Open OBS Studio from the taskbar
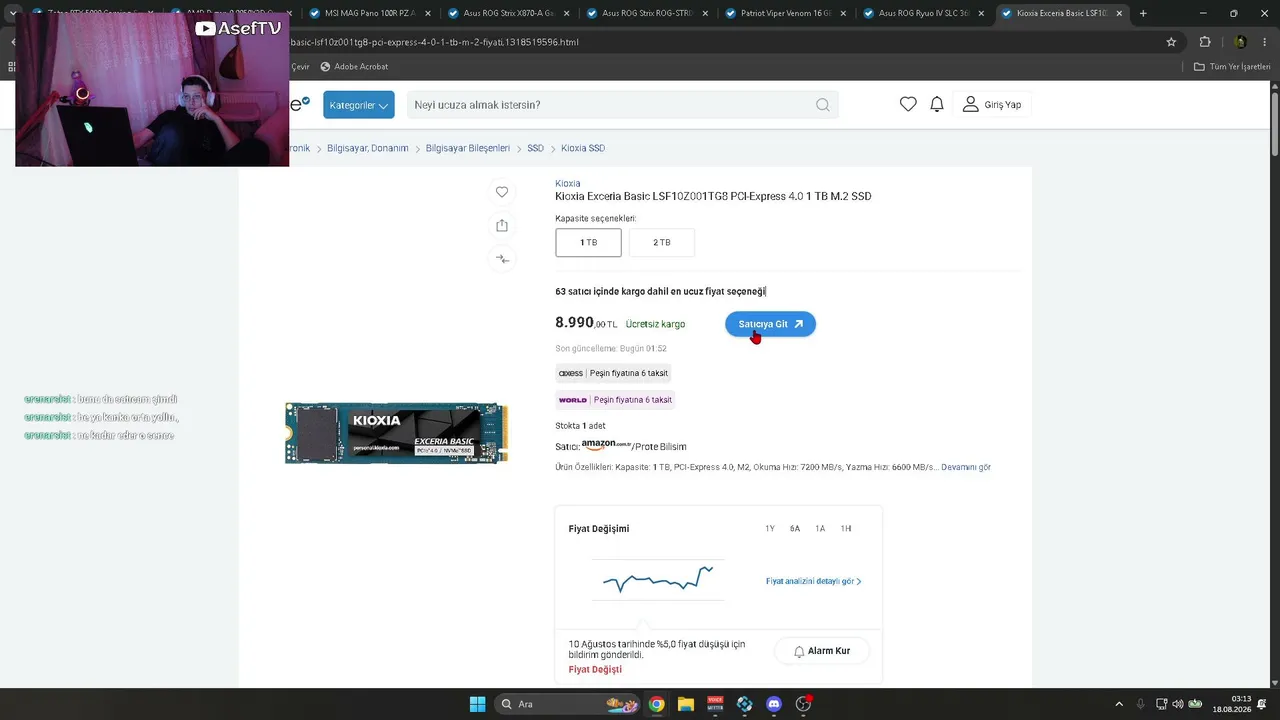The width and height of the screenshot is (1280, 720). click(x=803, y=704)
